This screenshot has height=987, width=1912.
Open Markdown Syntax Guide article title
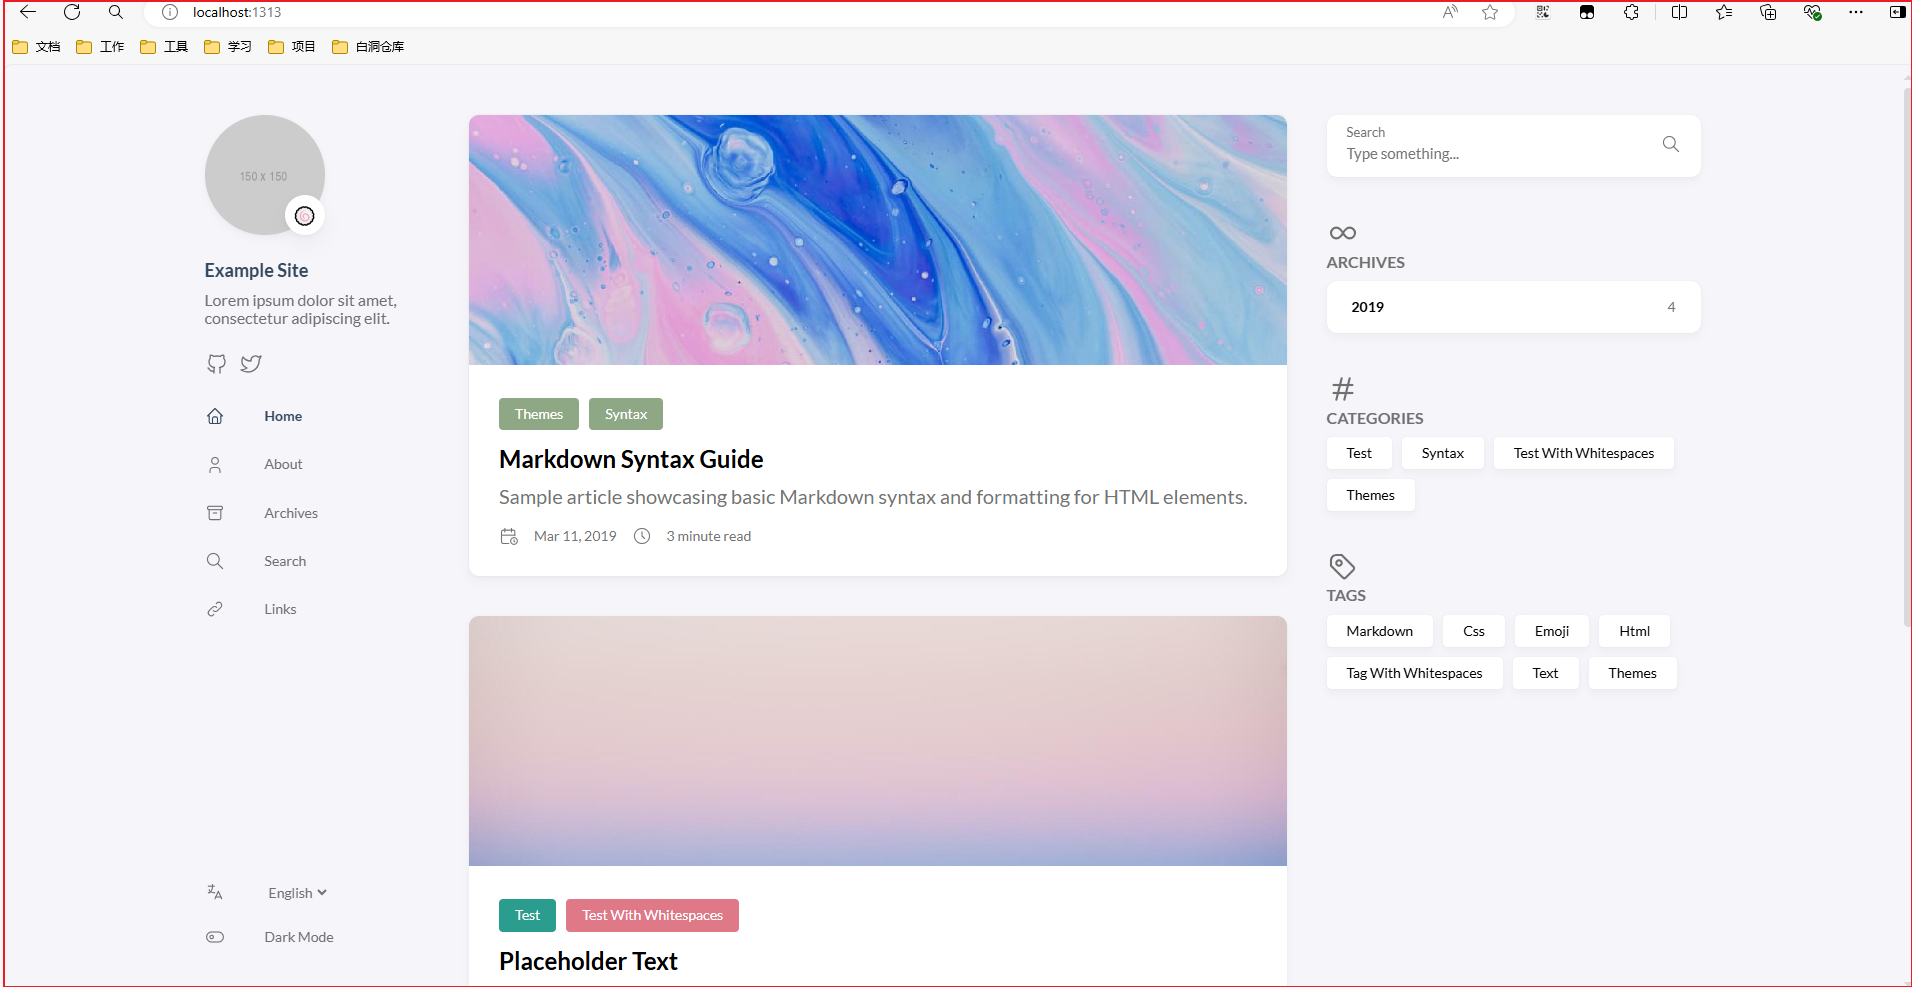point(631,459)
